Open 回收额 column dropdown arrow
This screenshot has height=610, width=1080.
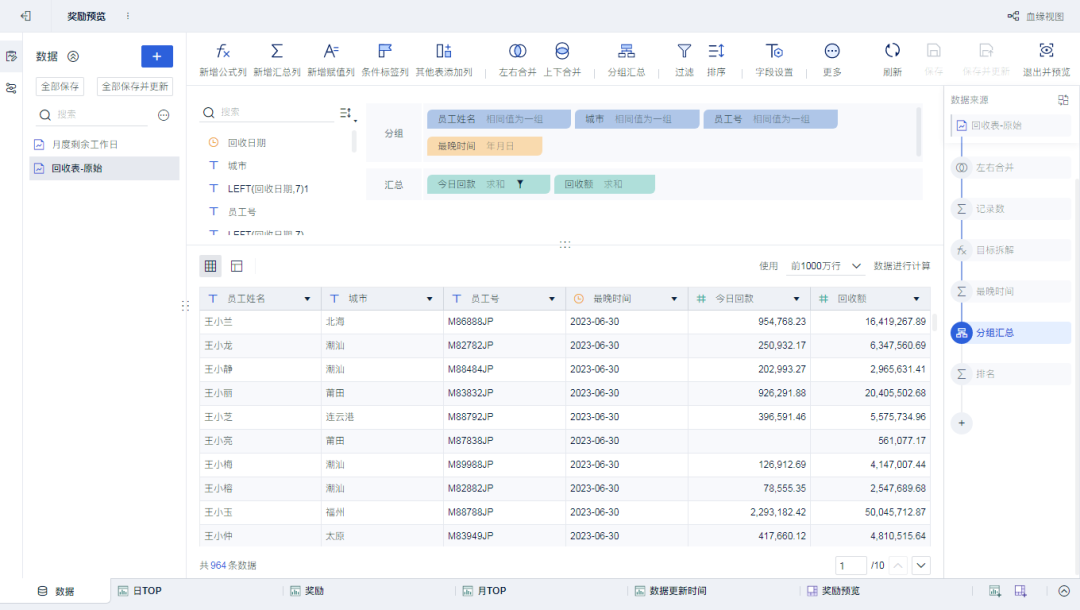tap(917, 299)
